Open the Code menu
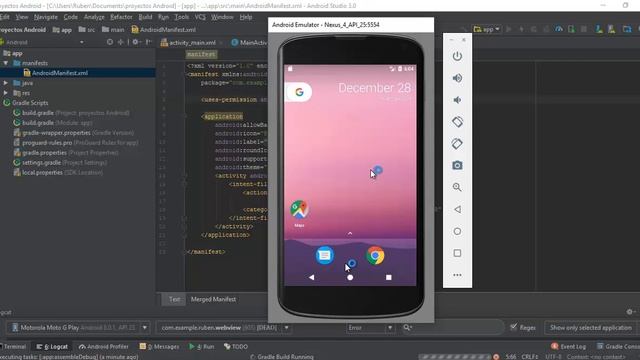This screenshot has height=360, width=640. pos(71,17)
